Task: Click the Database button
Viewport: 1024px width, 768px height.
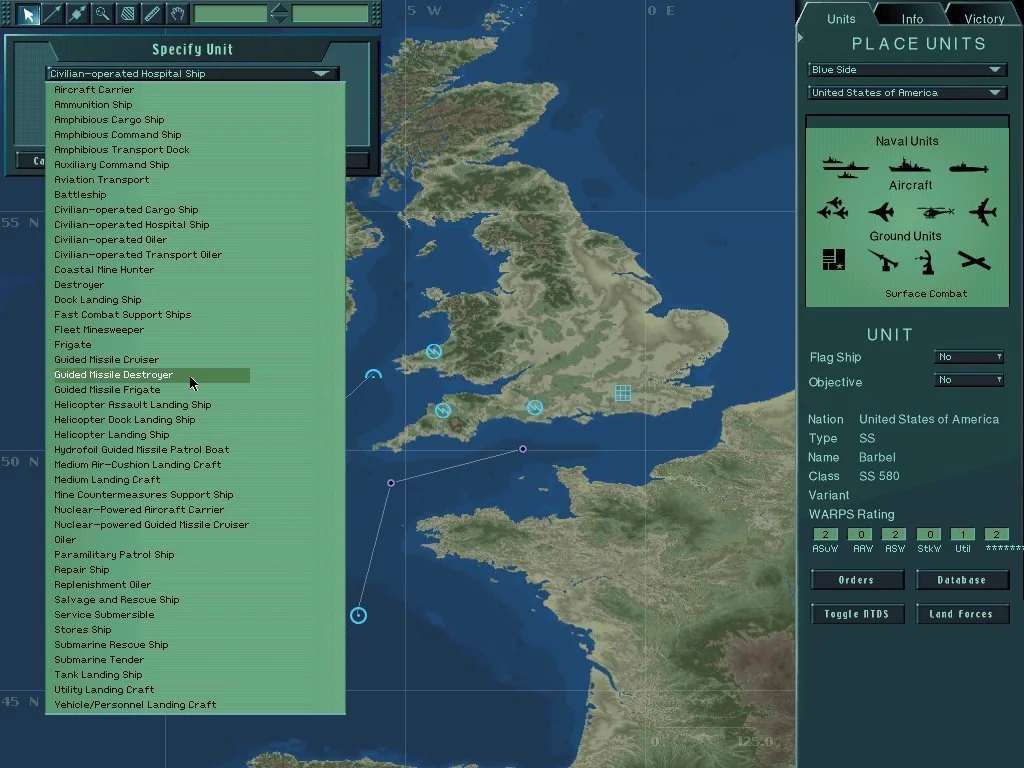Action: (x=962, y=580)
